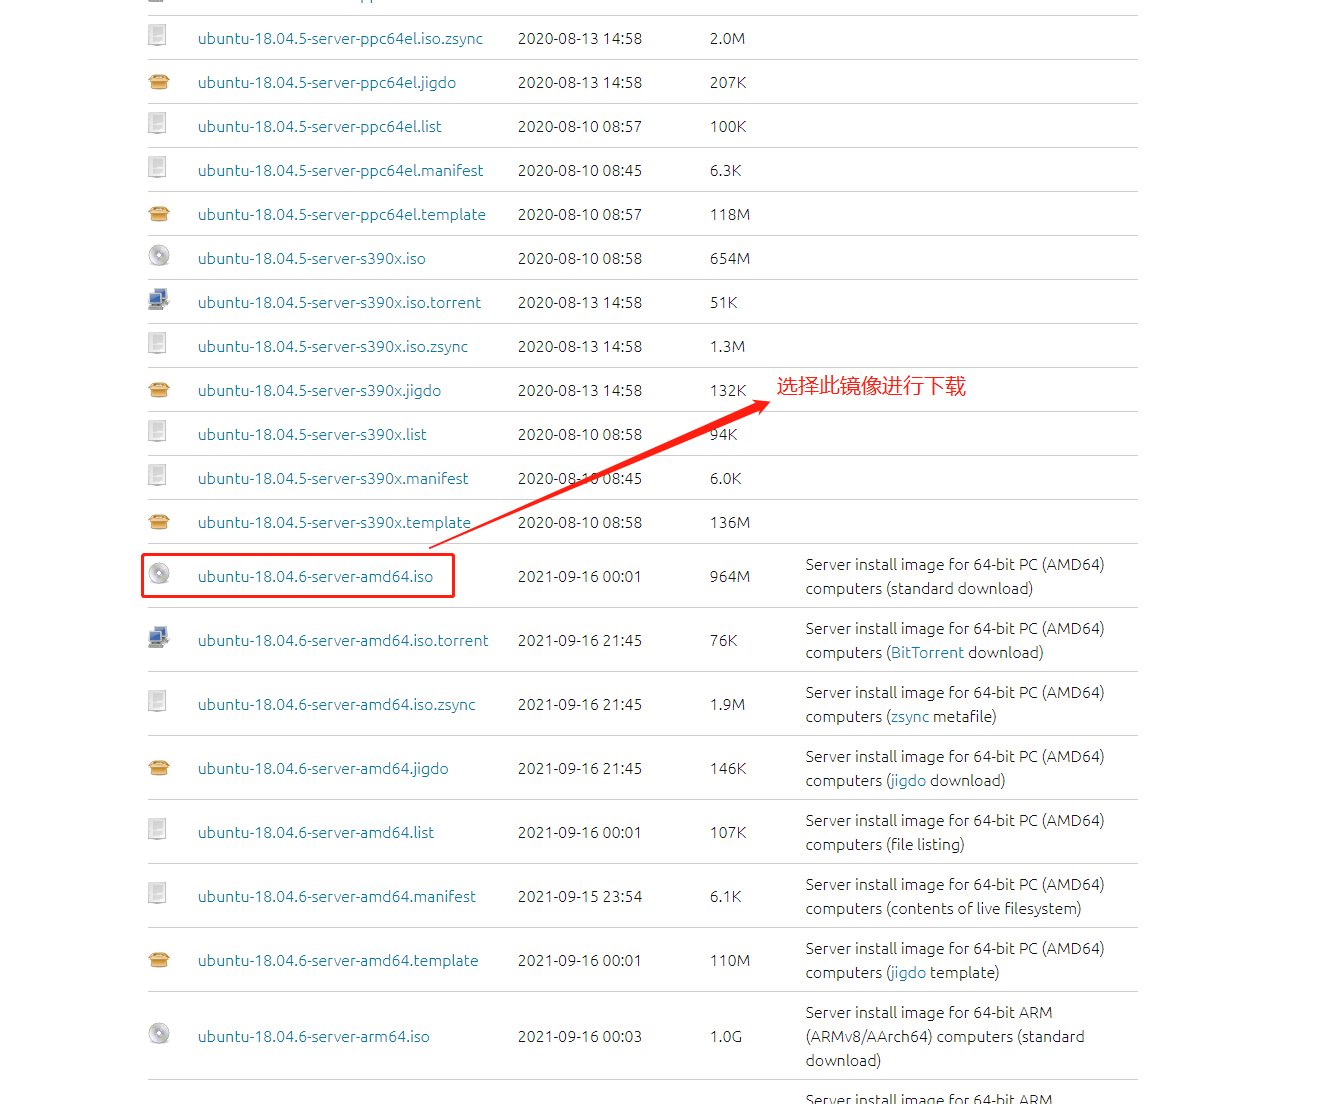Viewport: 1324px width, 1104px height.
Task: Download ubuntu-18.04.6-server-arm64.iso
Action: click(314, 1037)
